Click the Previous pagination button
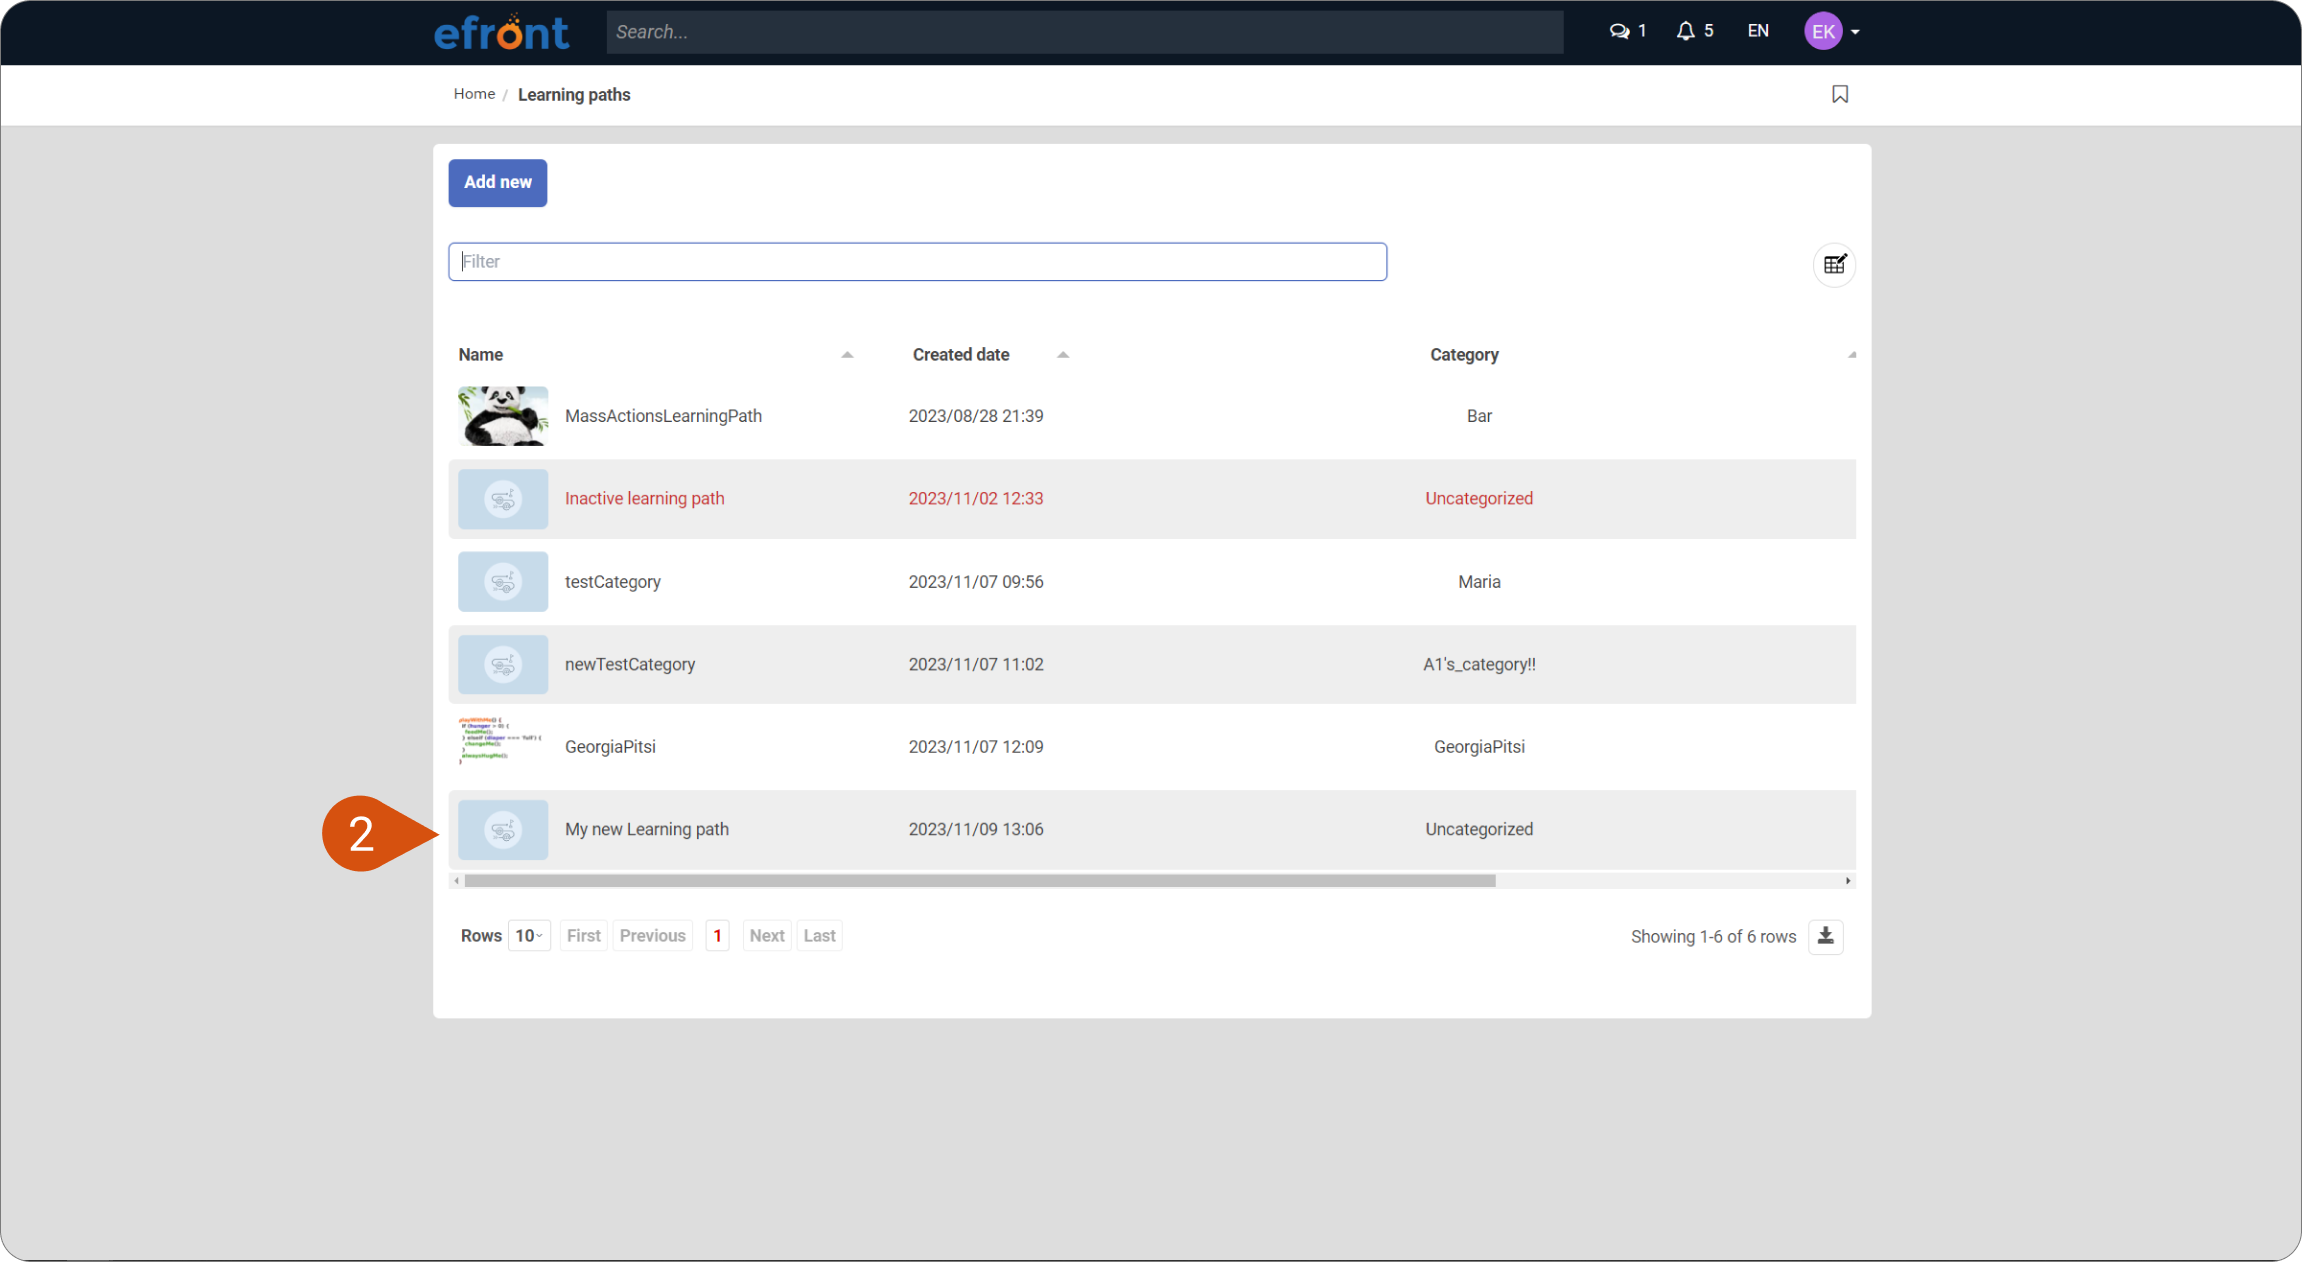 pyautogui.click(x=652, y=936)
